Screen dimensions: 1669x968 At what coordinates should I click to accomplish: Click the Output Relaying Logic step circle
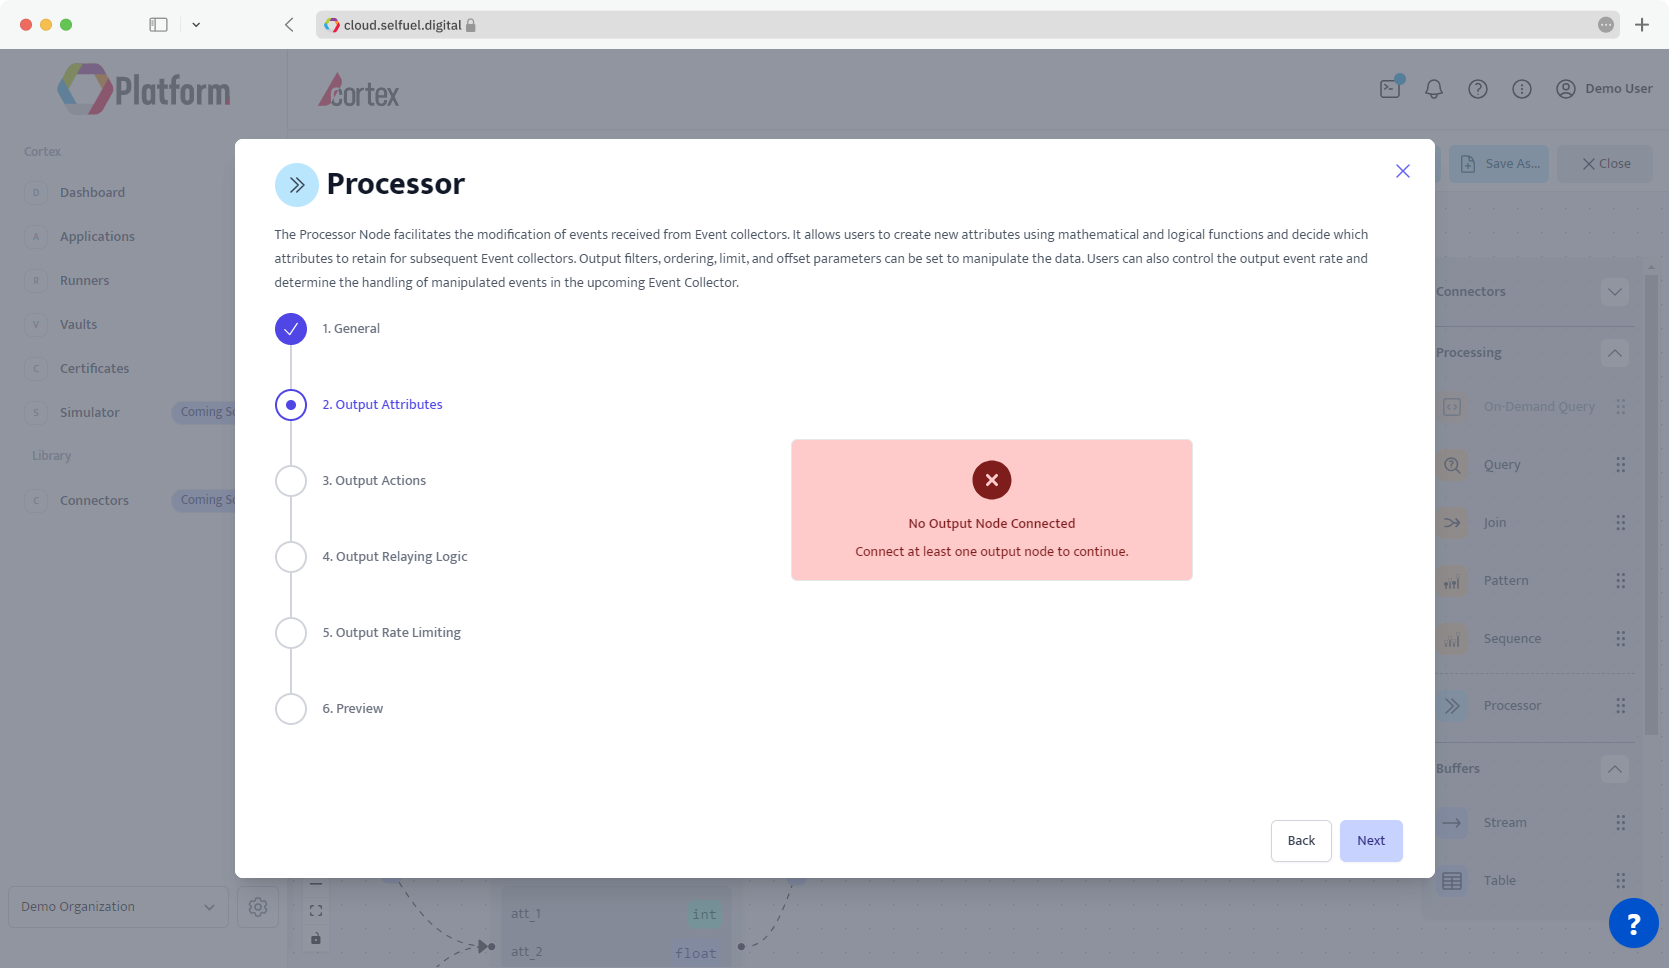pyautogui.click(x=291, y=557)
